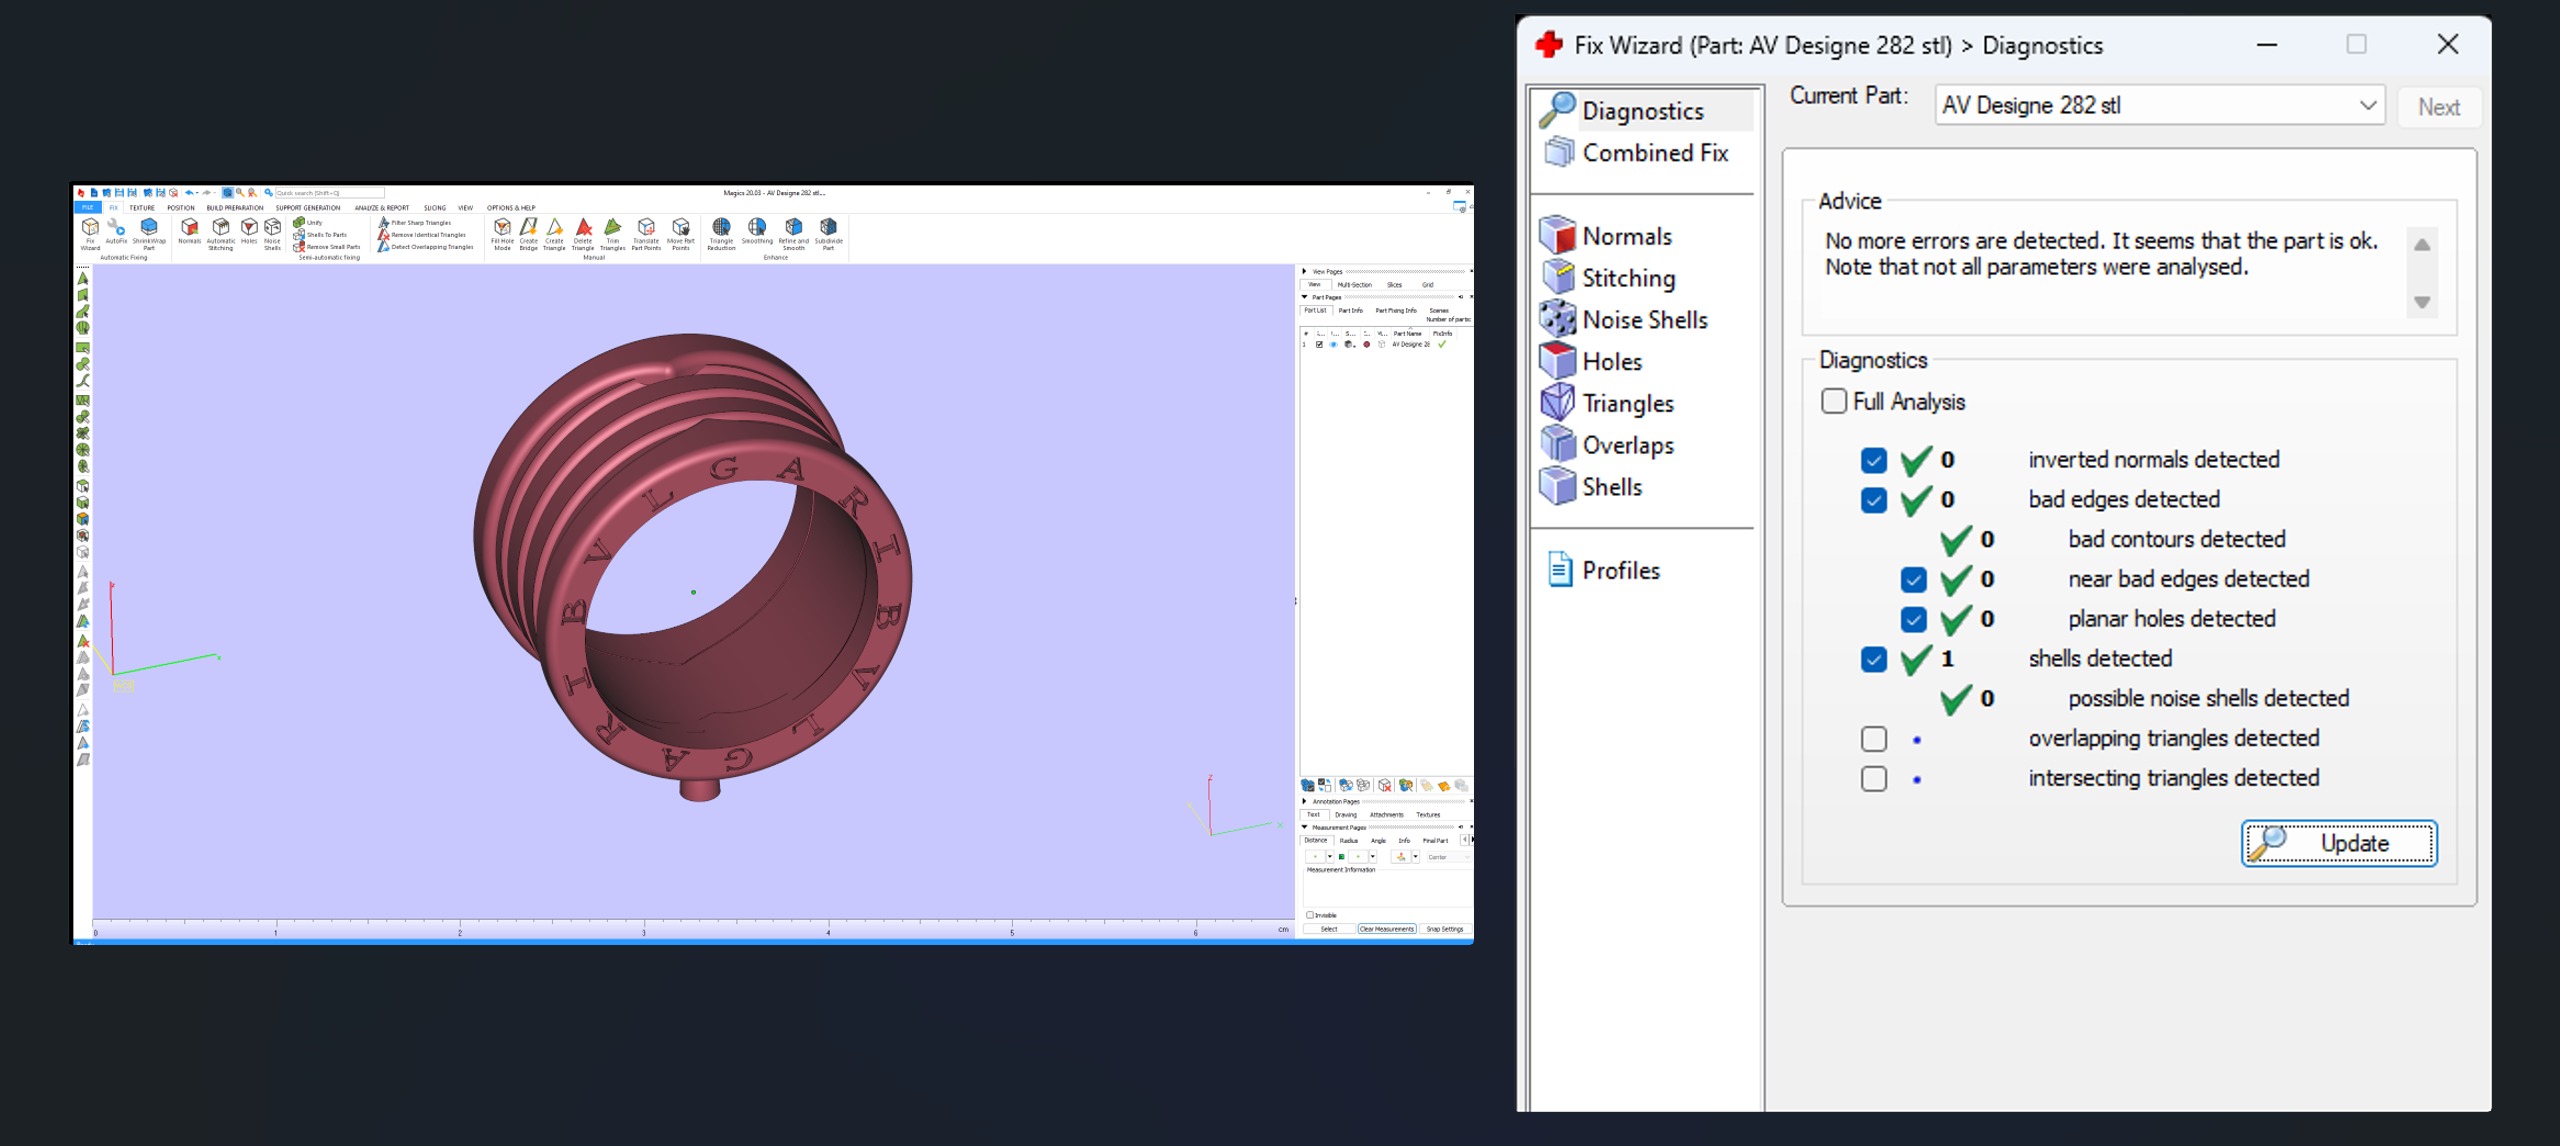The width and height of the screenshot is (2560, 1146).
Task: Click Select button in measurement panel
Action: (1329, 929)
